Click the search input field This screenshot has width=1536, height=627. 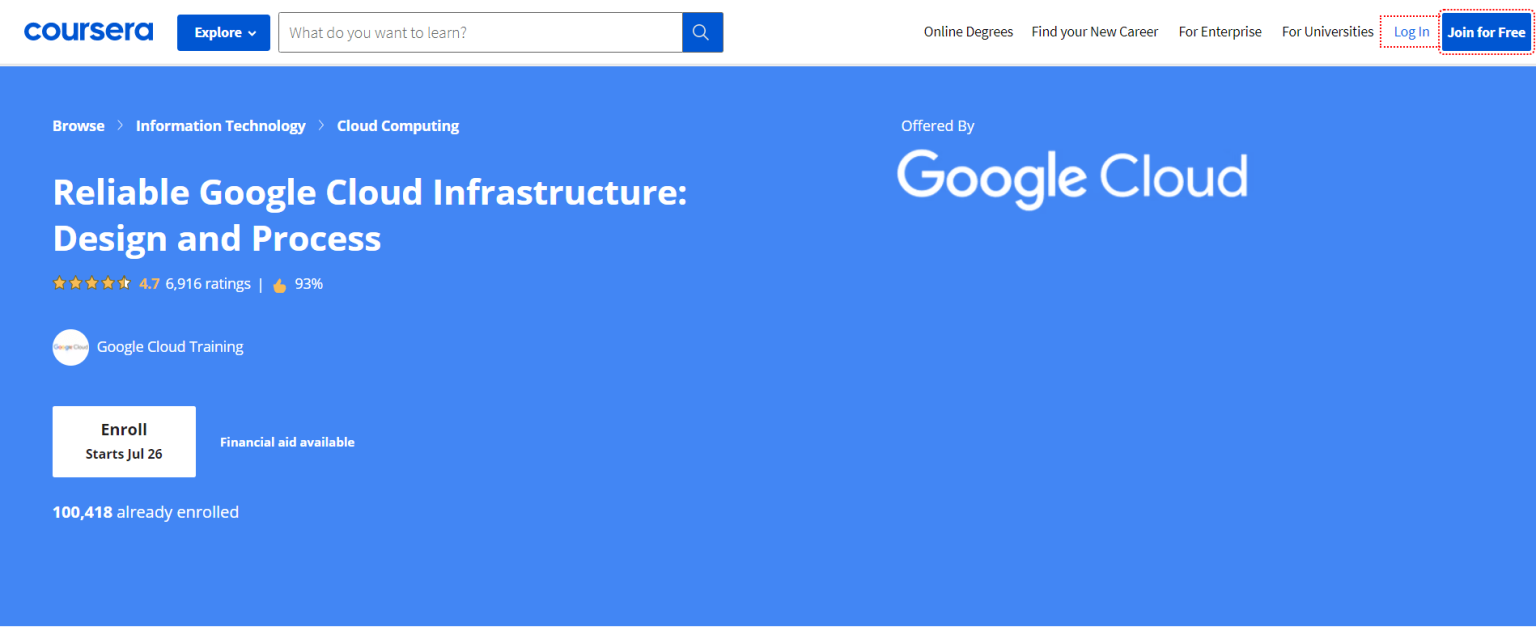tap(480, 33)
